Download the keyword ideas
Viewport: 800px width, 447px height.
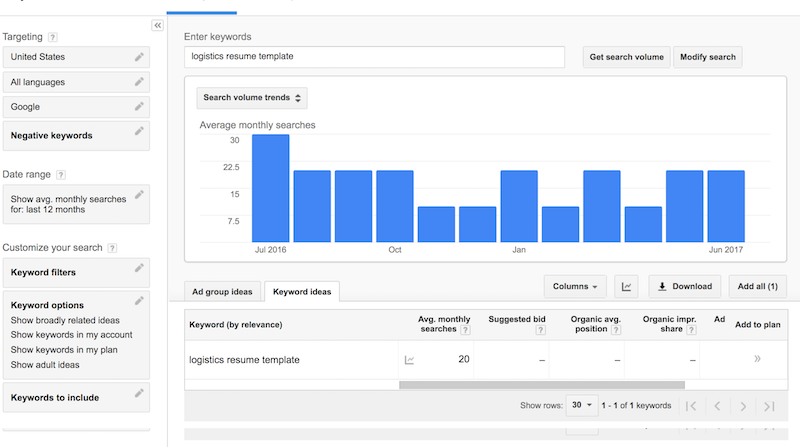coord(685,287)
